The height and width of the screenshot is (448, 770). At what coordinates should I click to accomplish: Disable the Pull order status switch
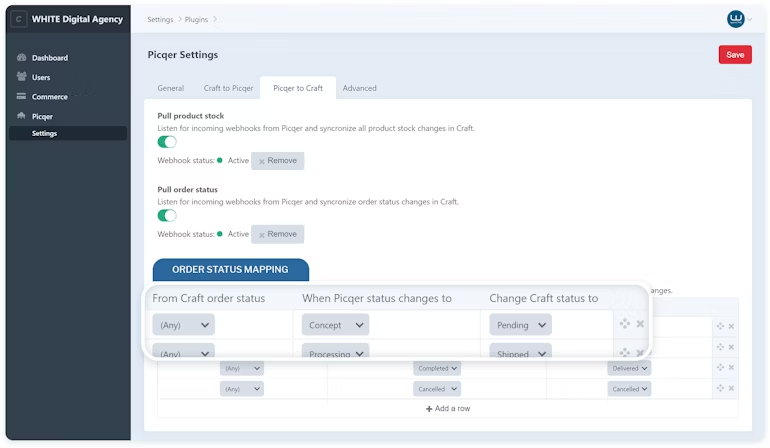point(167,215)
